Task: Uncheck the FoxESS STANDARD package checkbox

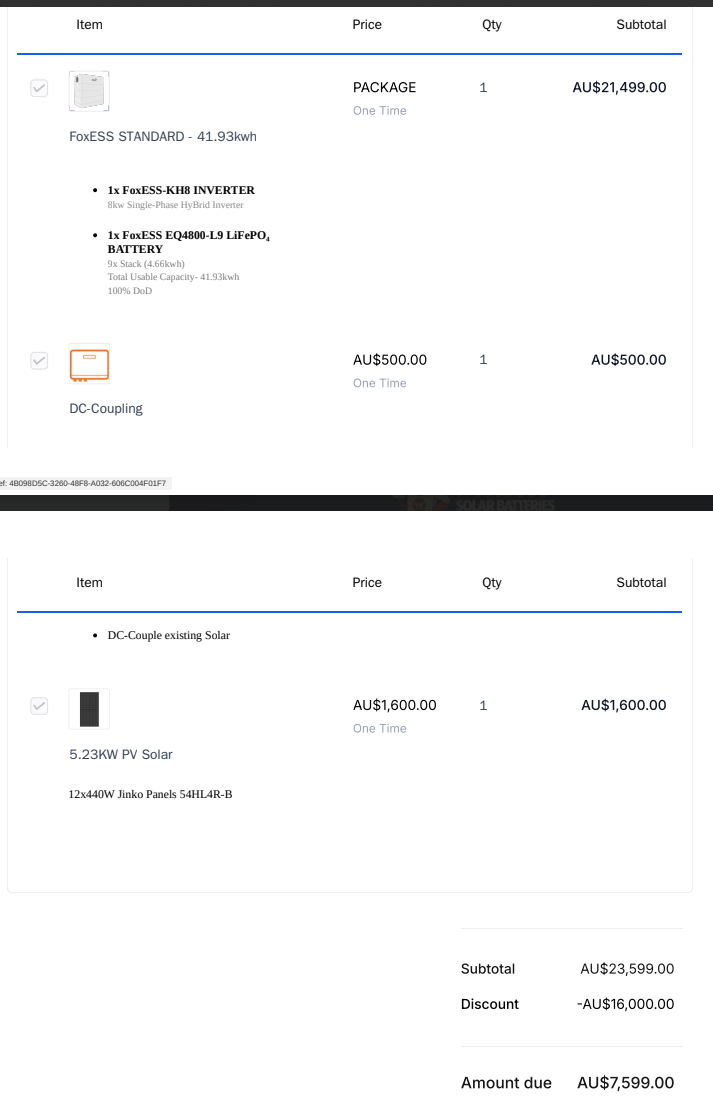Action: (x=39, y=89)
